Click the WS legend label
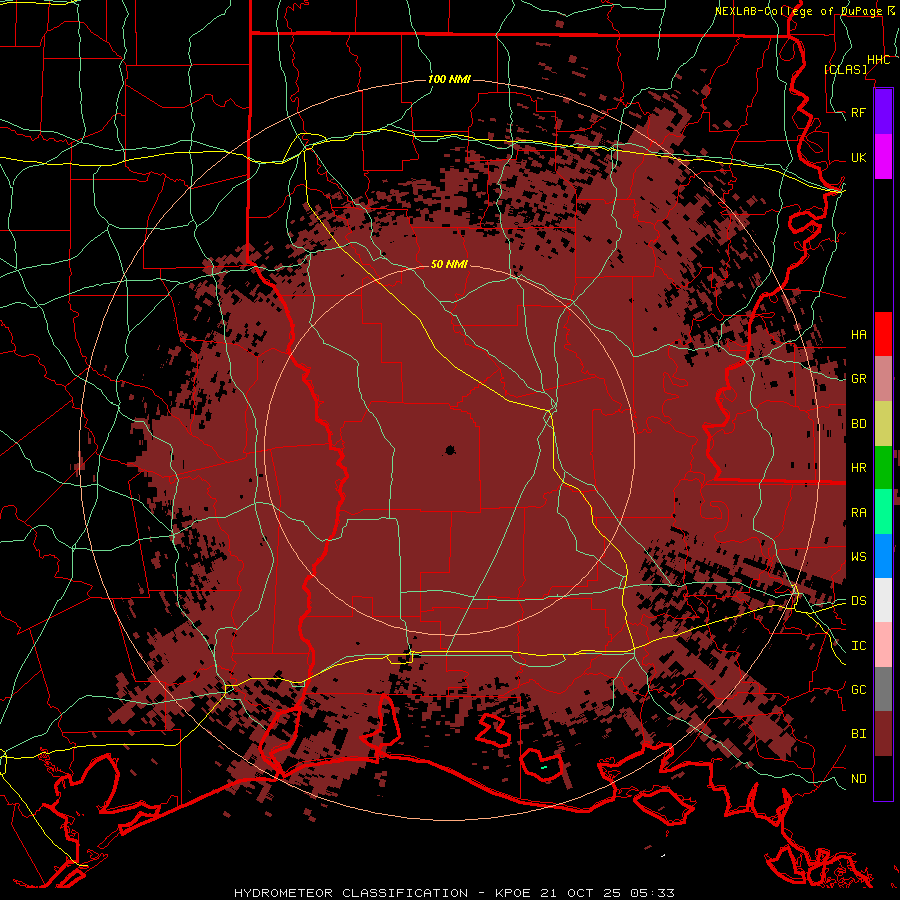The width and height of the screenshot is (900, 900). click(859, 557)
